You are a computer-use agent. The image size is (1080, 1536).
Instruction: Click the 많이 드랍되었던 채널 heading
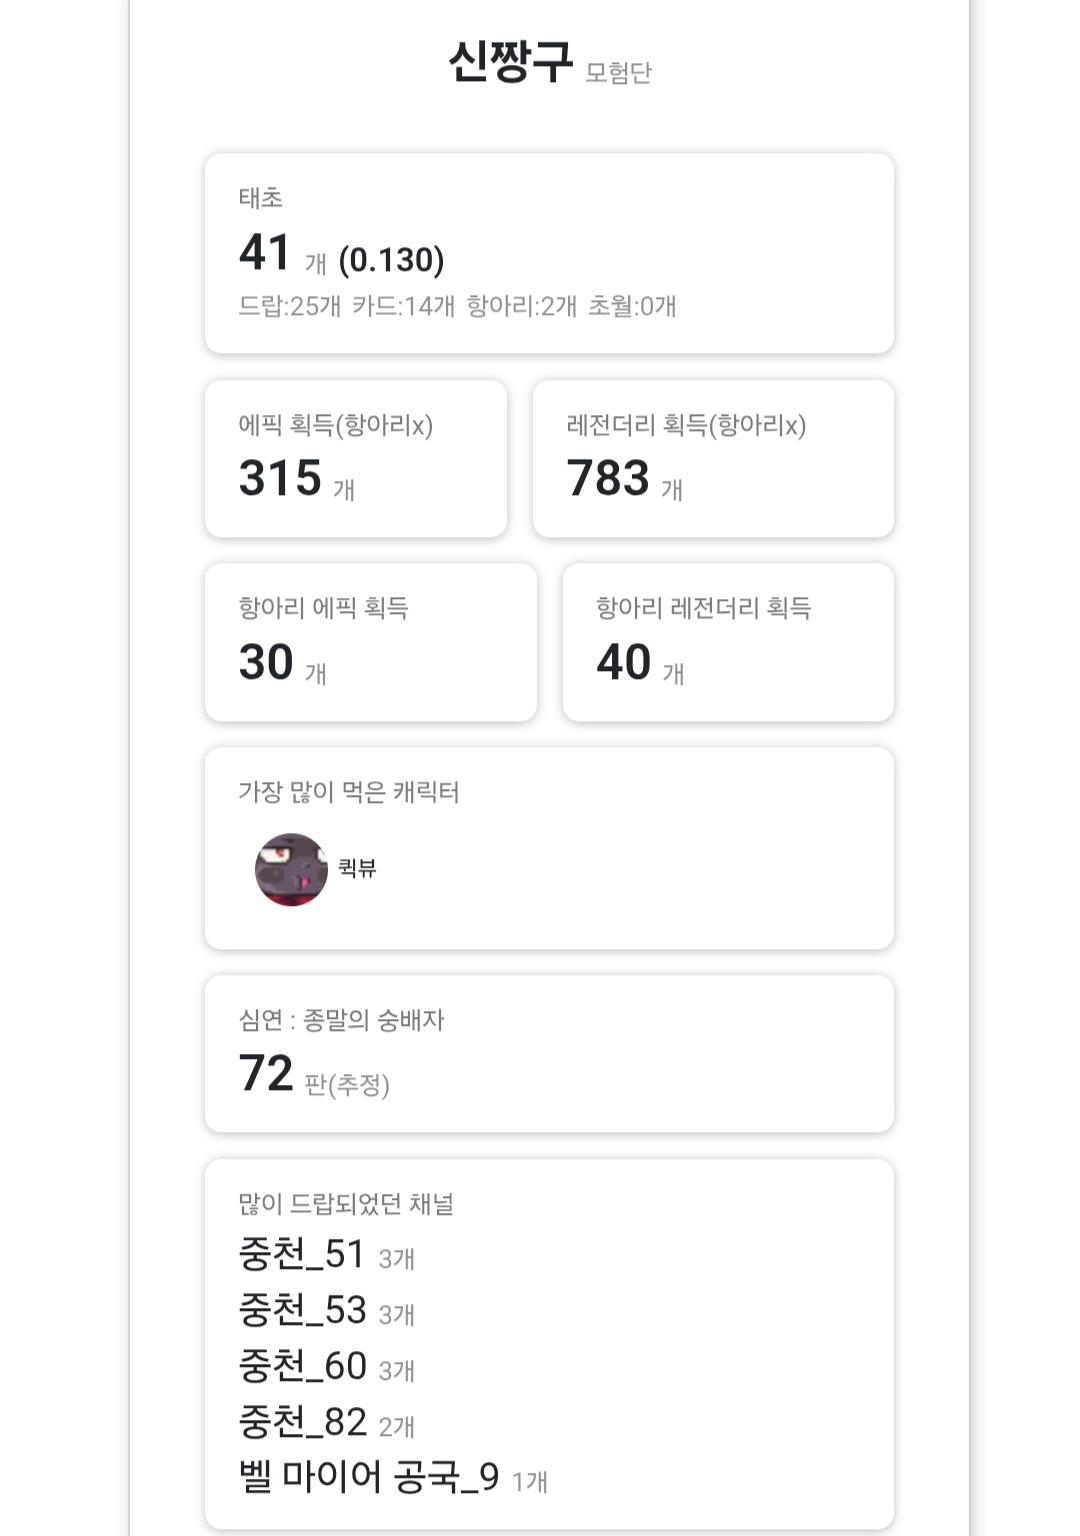click(x=346, y=1204)
